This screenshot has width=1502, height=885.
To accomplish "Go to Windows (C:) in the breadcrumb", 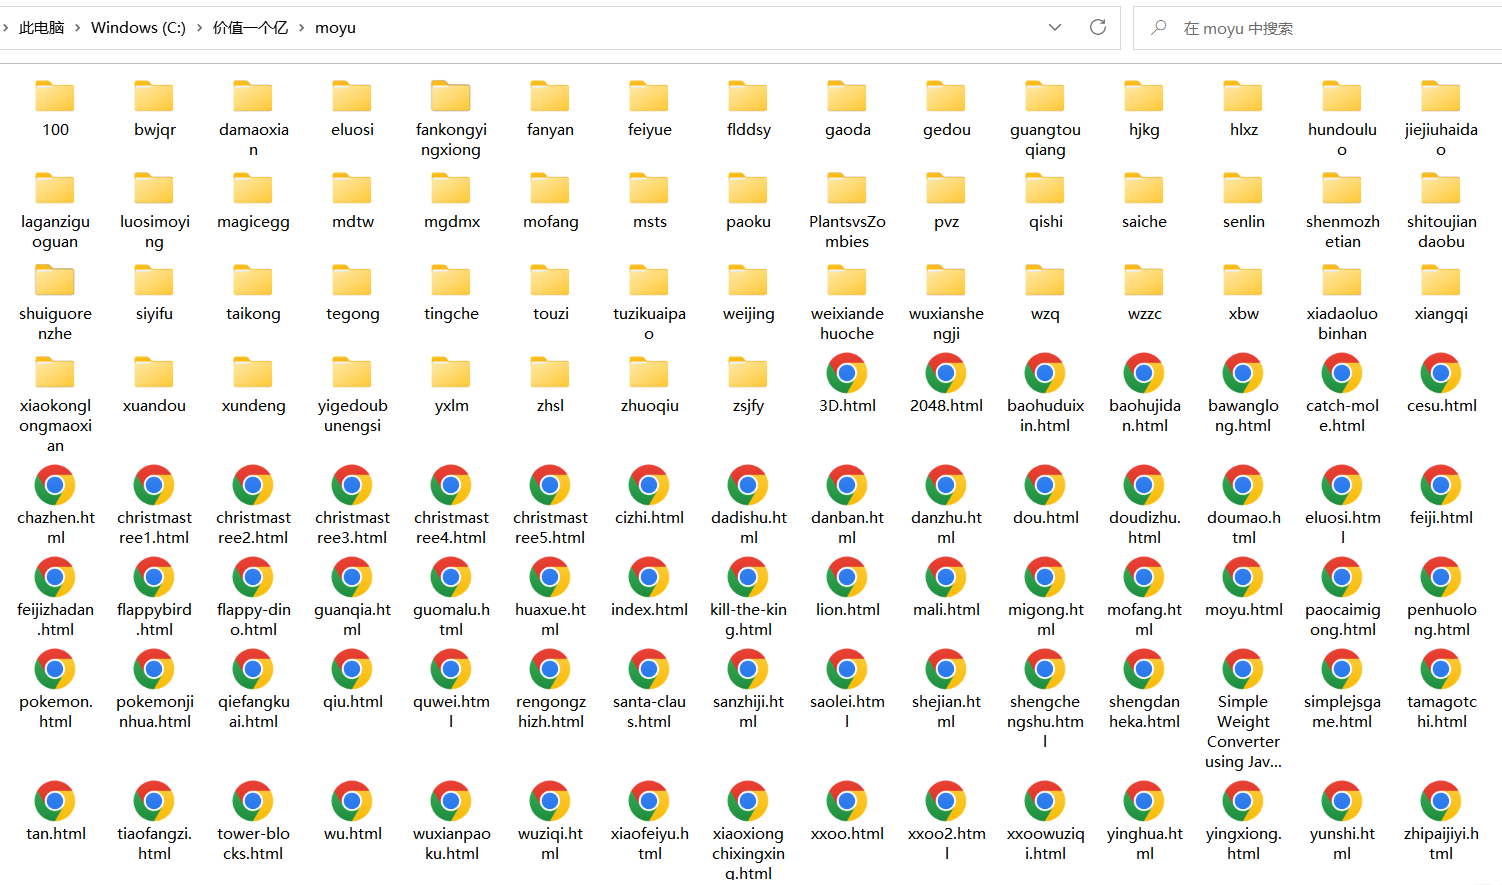I will point(138,28).
